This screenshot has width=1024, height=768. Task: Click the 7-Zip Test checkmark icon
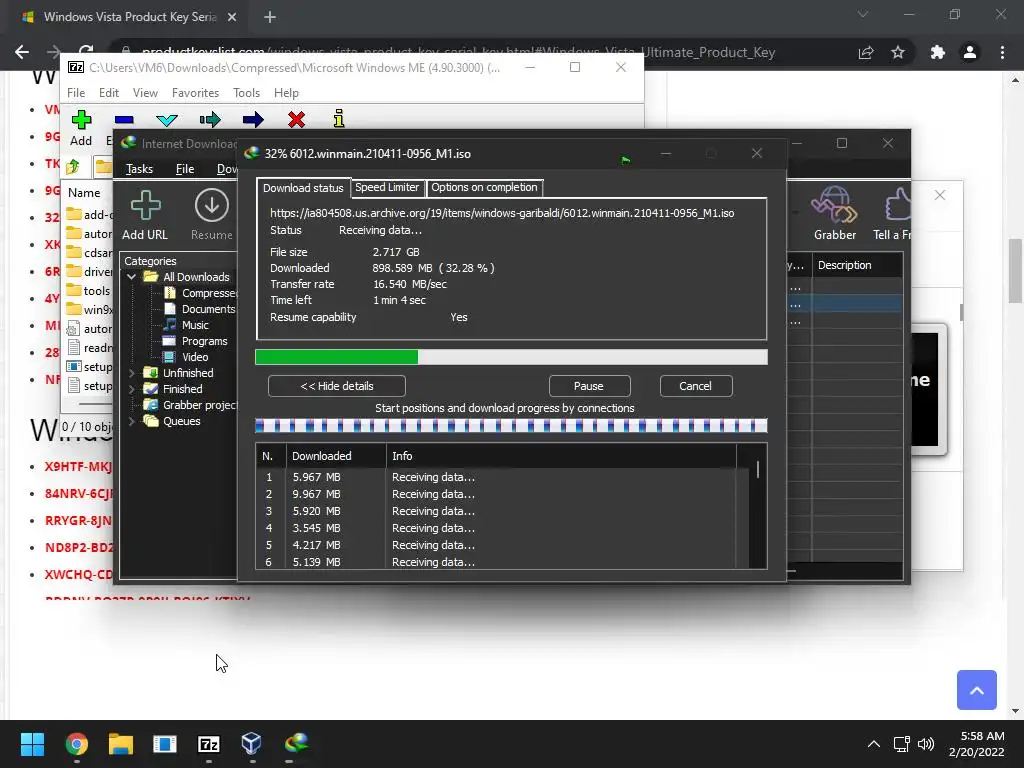[167, 120]
